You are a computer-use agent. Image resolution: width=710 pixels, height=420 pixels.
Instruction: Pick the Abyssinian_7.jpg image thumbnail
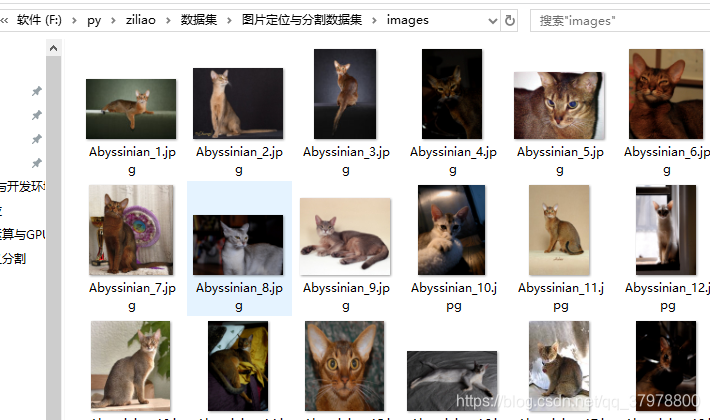[x=131, y=230]
